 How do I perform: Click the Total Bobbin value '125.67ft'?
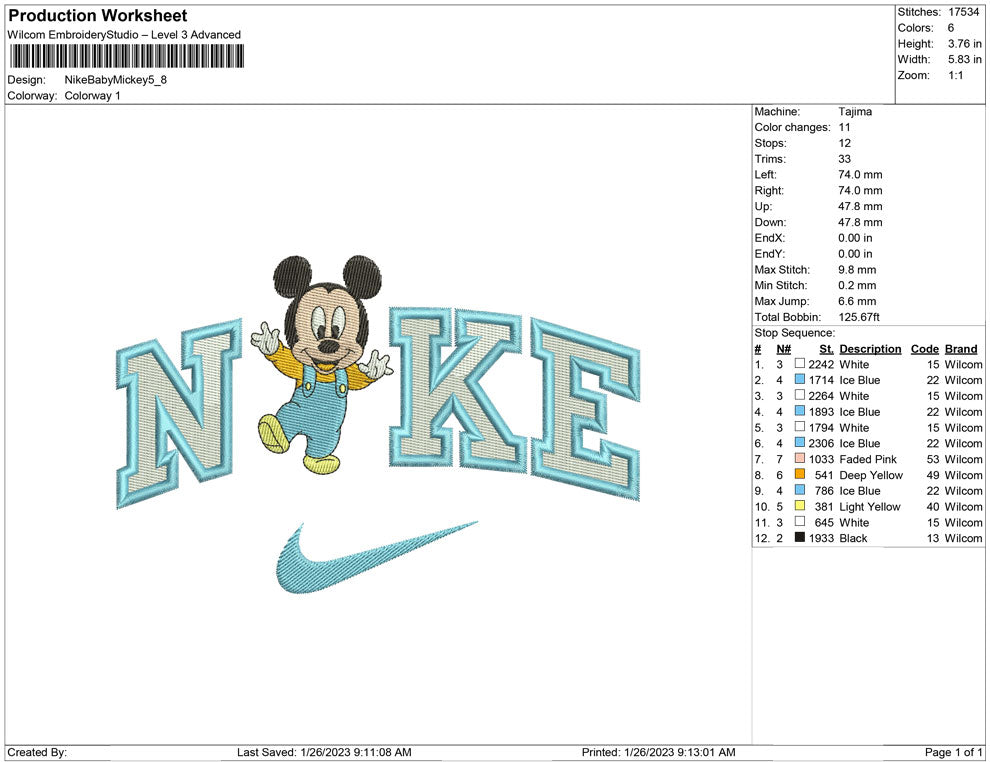(859, 317)
